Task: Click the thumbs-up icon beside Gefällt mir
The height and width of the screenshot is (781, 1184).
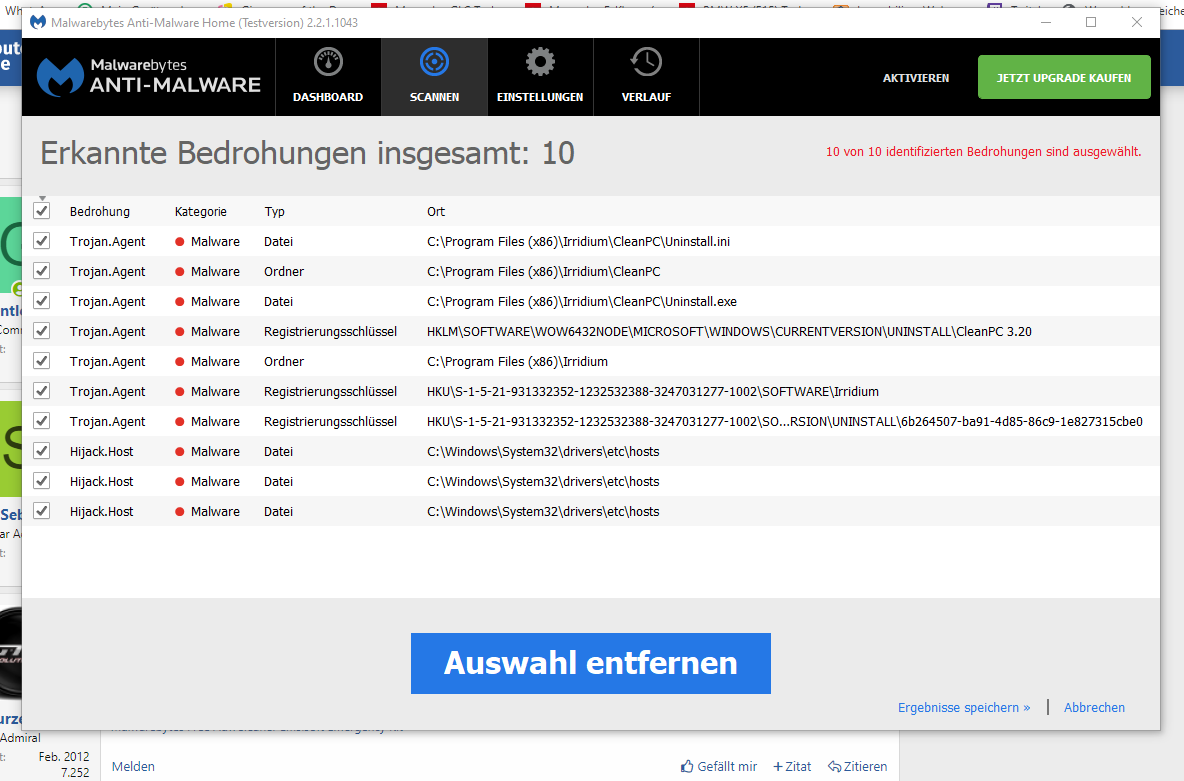Action: click(x=687, y=766)
